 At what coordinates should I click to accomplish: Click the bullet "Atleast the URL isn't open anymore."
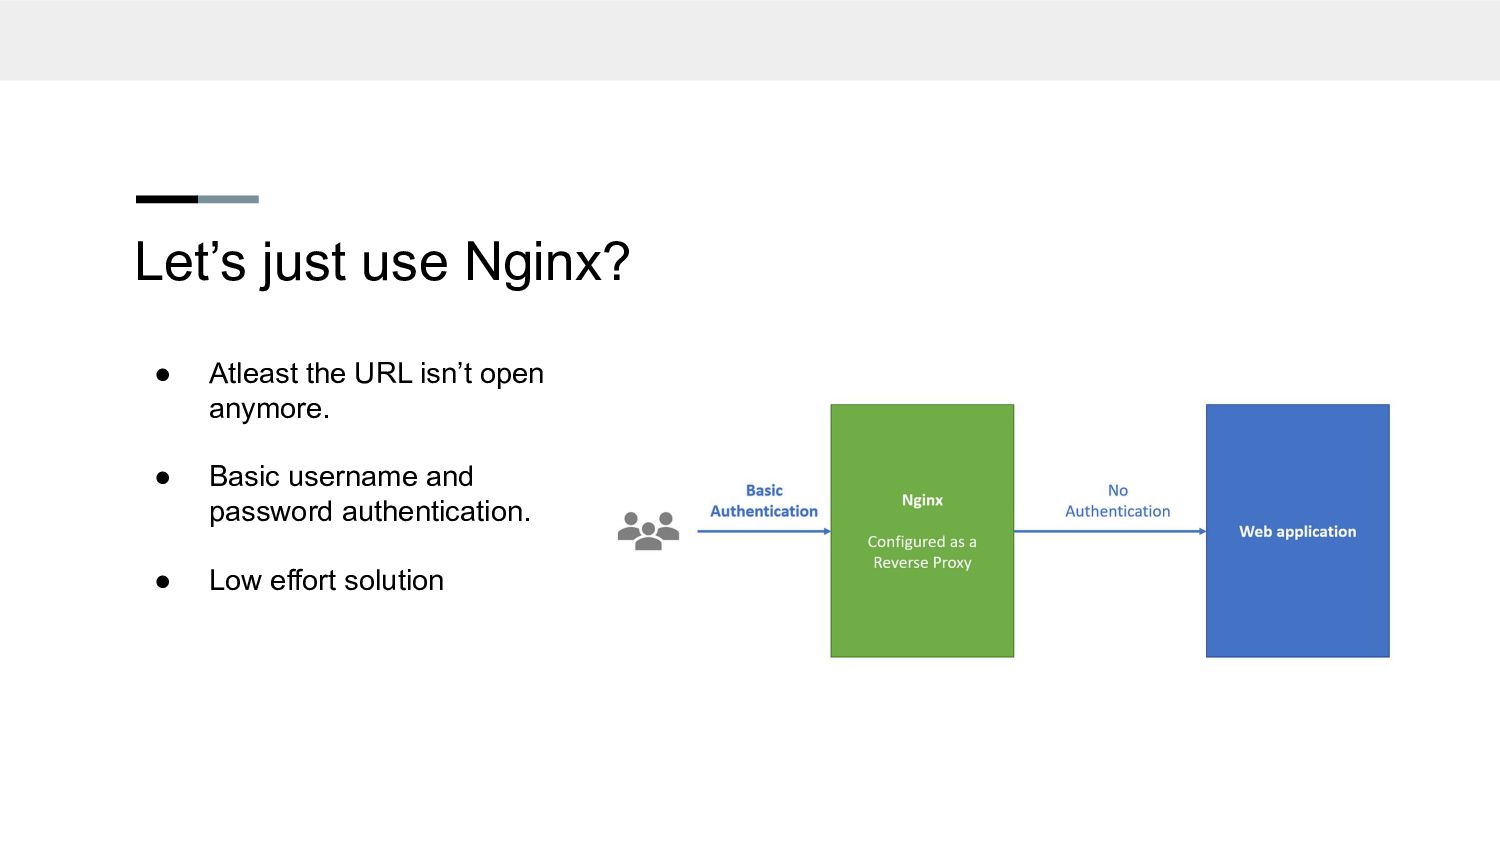[x=376, y=391]
